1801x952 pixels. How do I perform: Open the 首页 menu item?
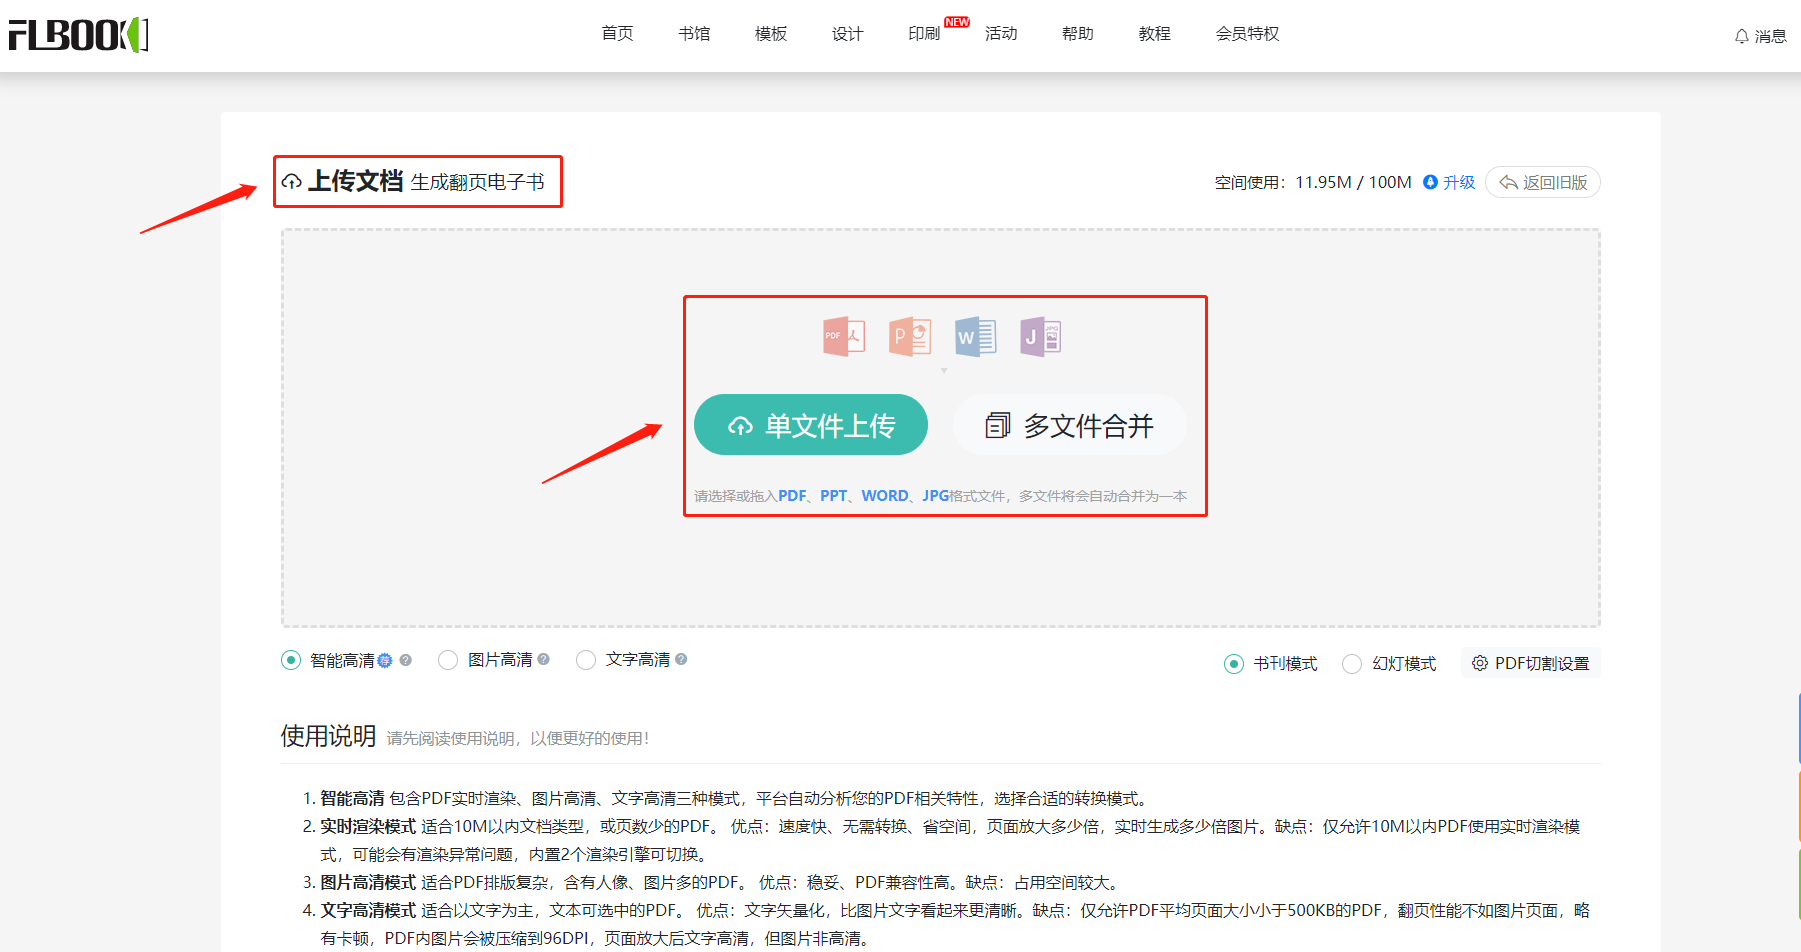pyautogui.click(x=617, y=34)
